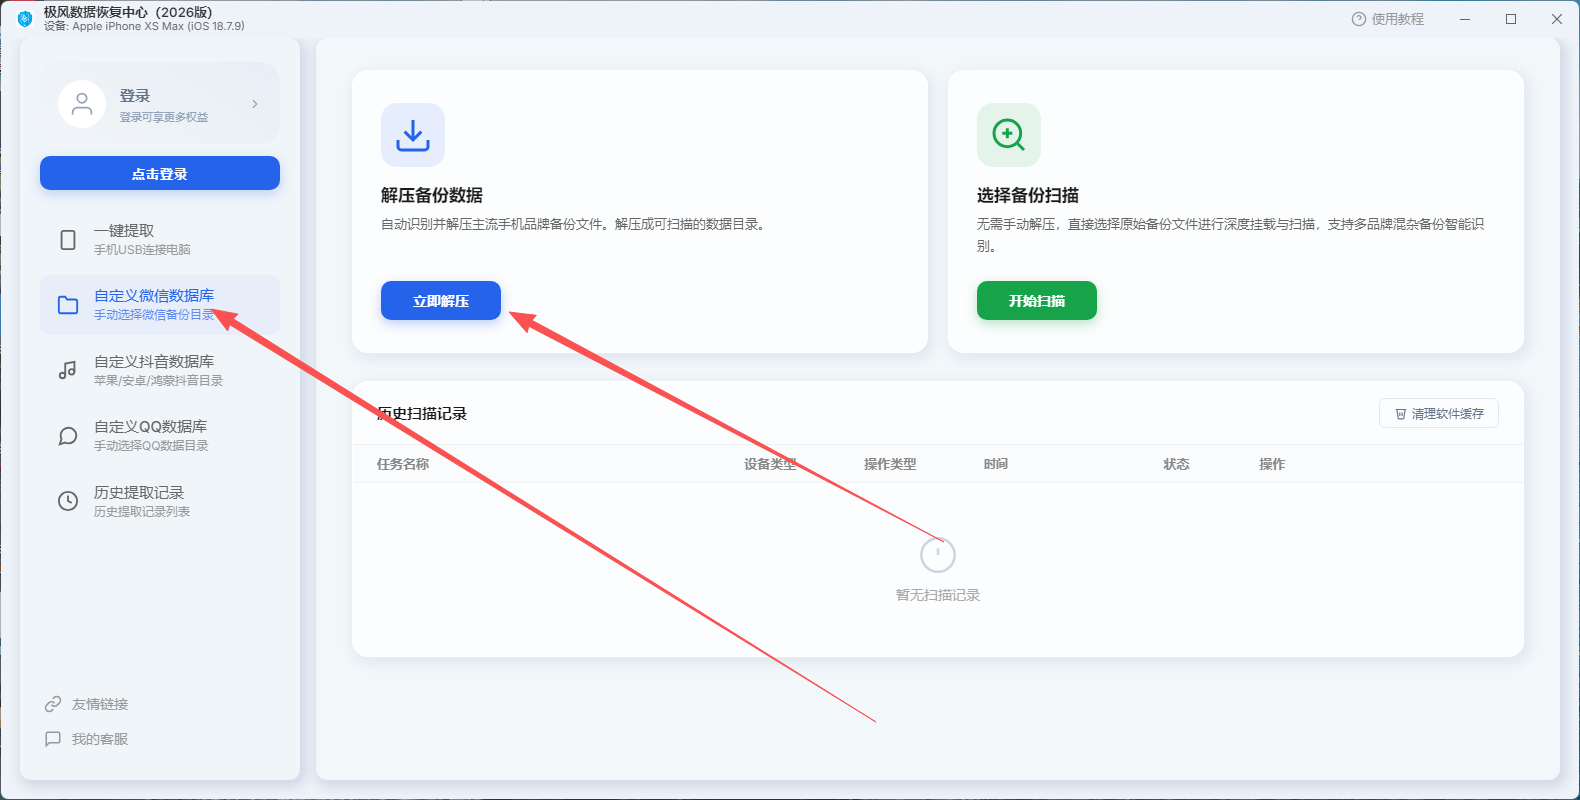
Task: Click the 时间 column header
Action: click(x=996, y=464)
